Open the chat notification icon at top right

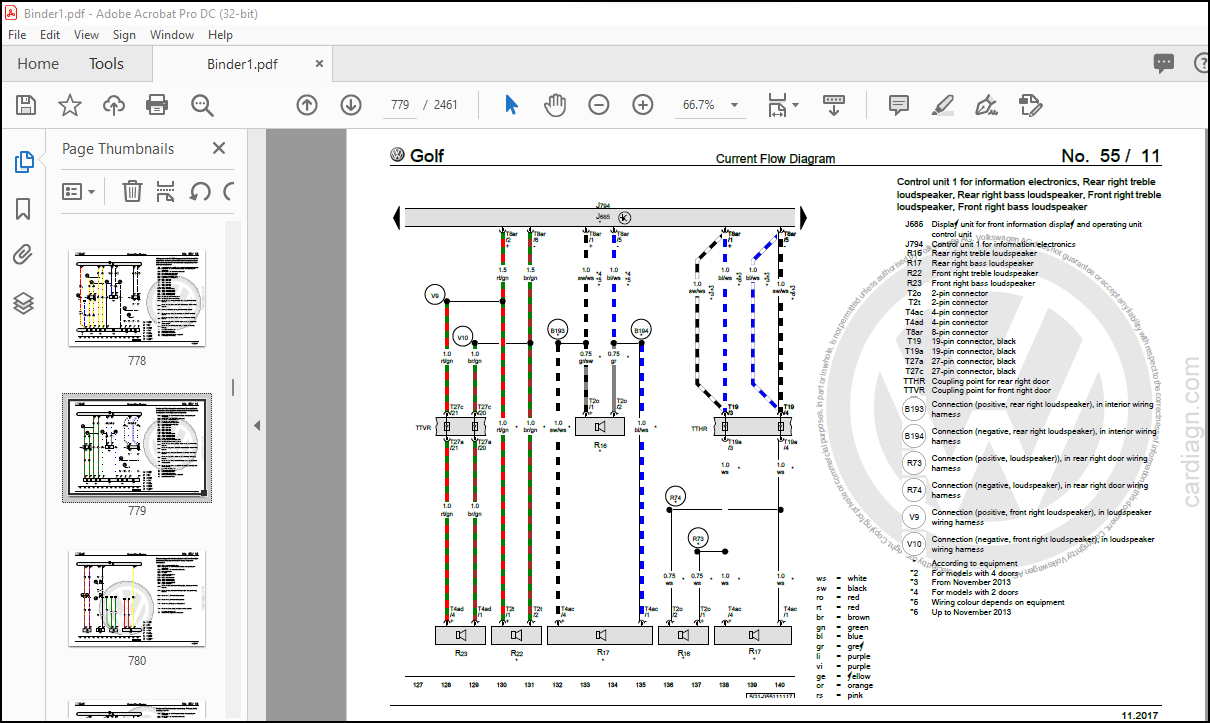[x=1164, y=64]
